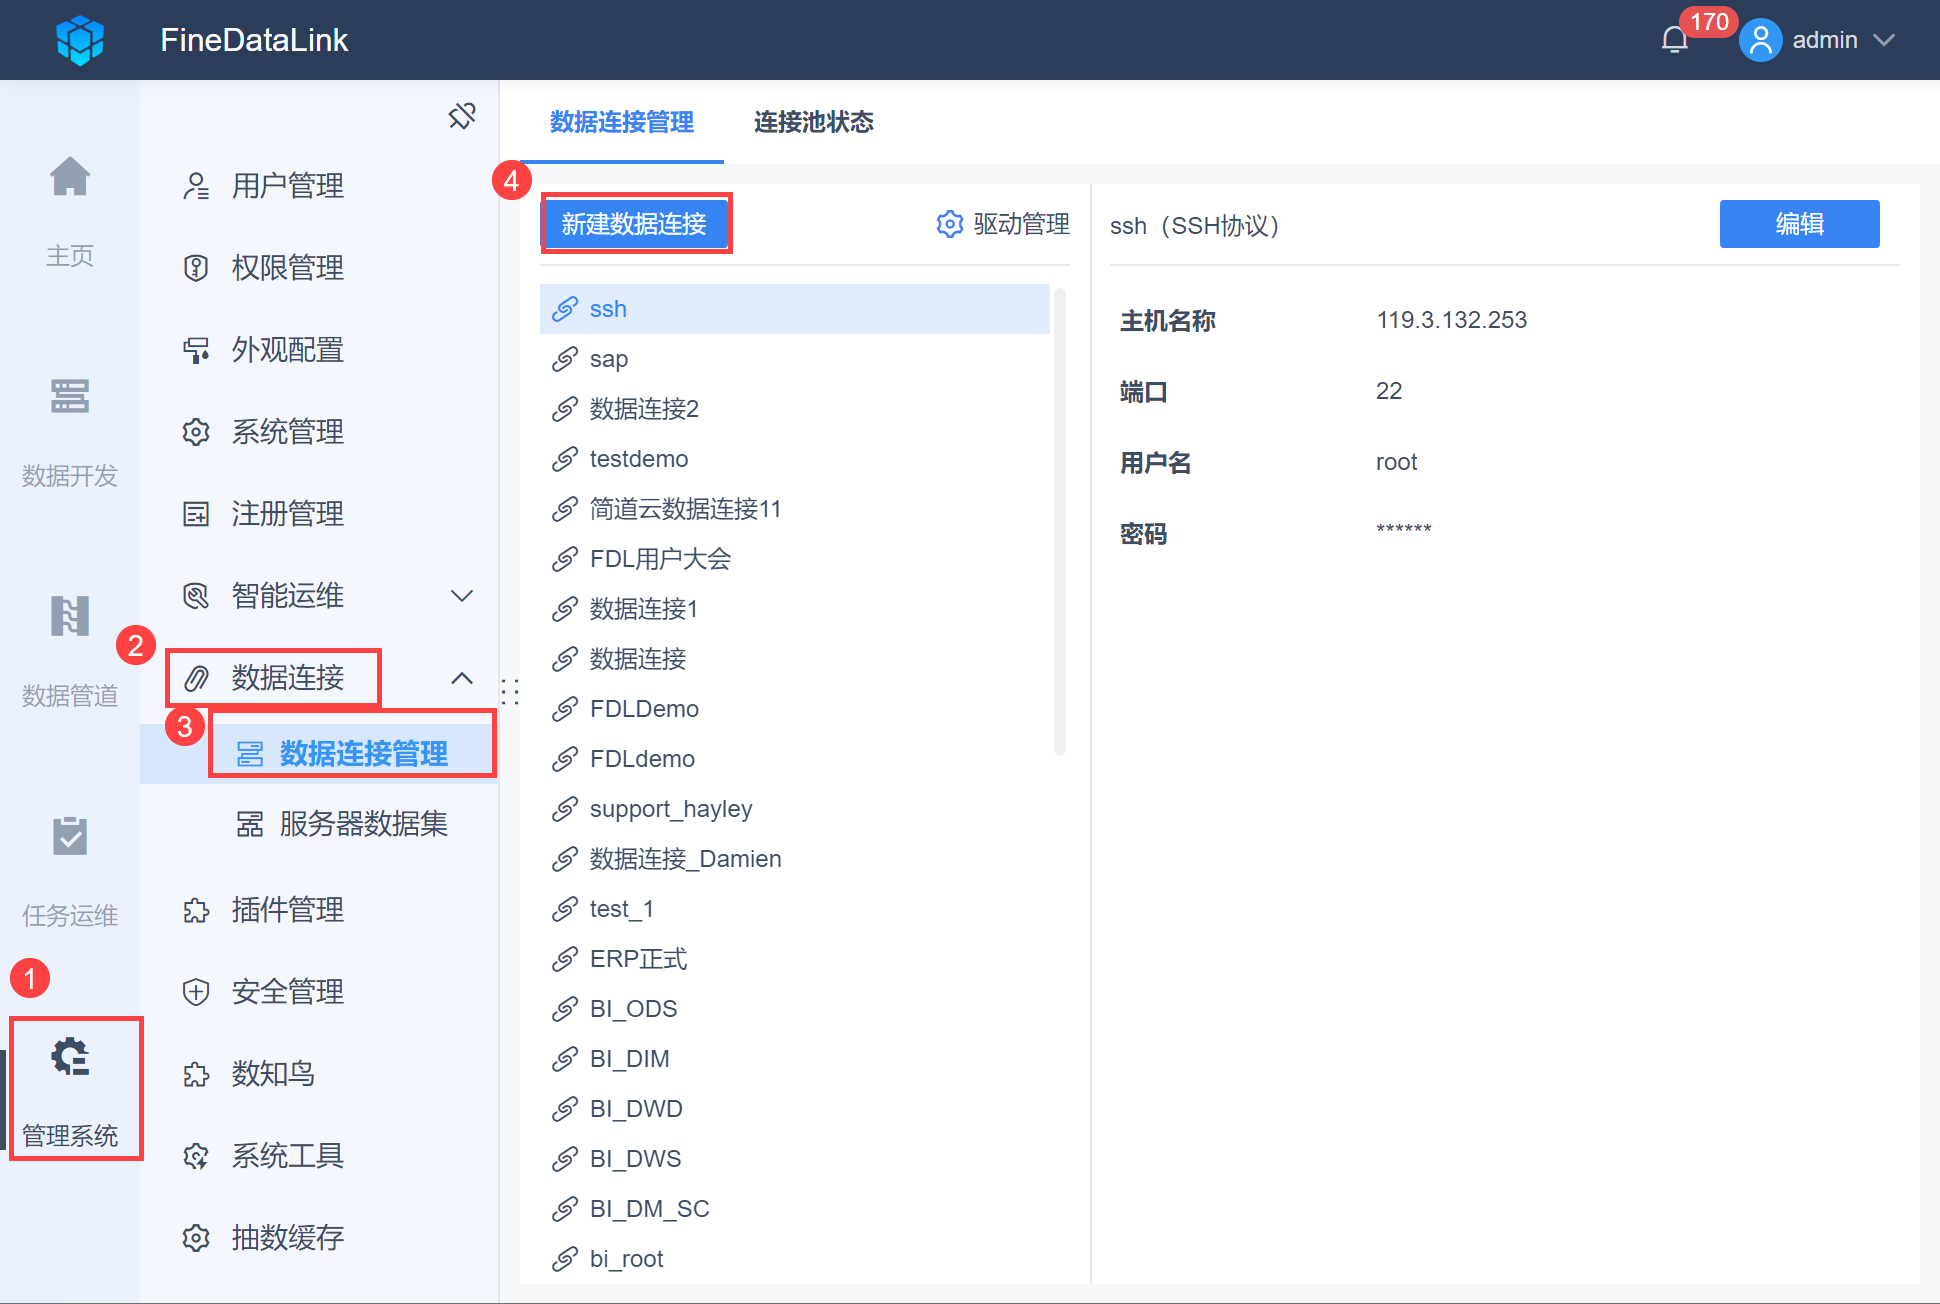Click the 新建数据连接 button
The width and height of the screenshot is (1940, 1304).
coord(635,224)
